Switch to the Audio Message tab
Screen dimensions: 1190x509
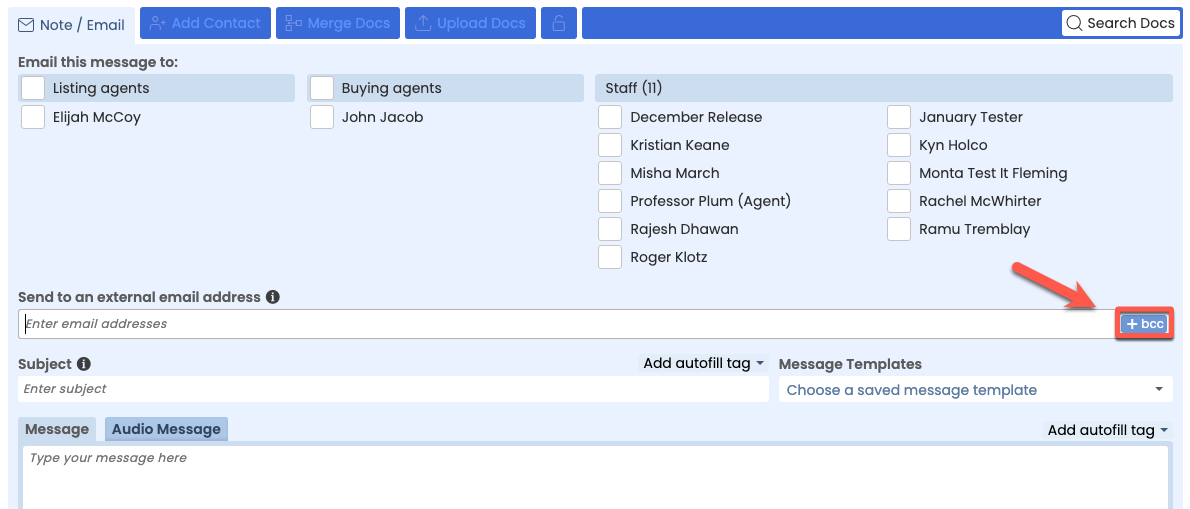[166, 429]
